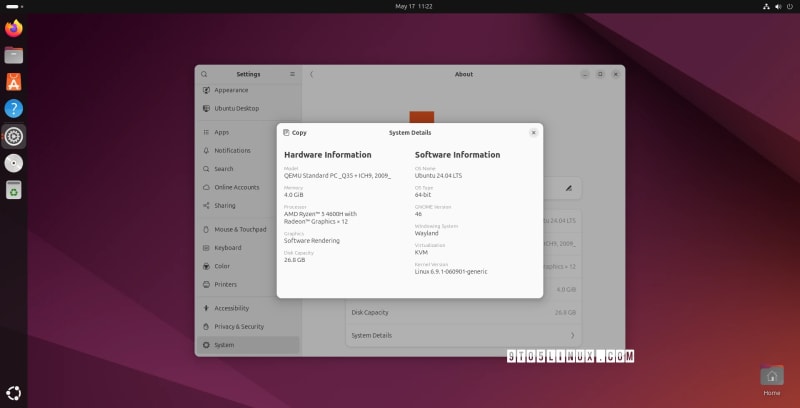Click the disc media icon in the dock
This screenshot has height=408, width=800.
[x=14, y=163]
